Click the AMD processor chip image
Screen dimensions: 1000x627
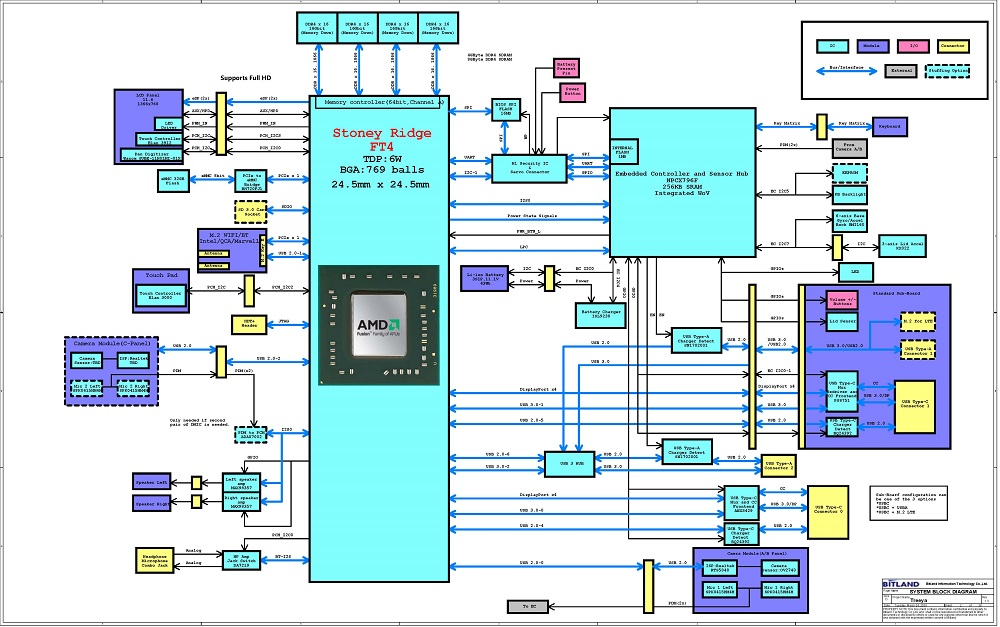pyautogui.click(x=379, y=325)
